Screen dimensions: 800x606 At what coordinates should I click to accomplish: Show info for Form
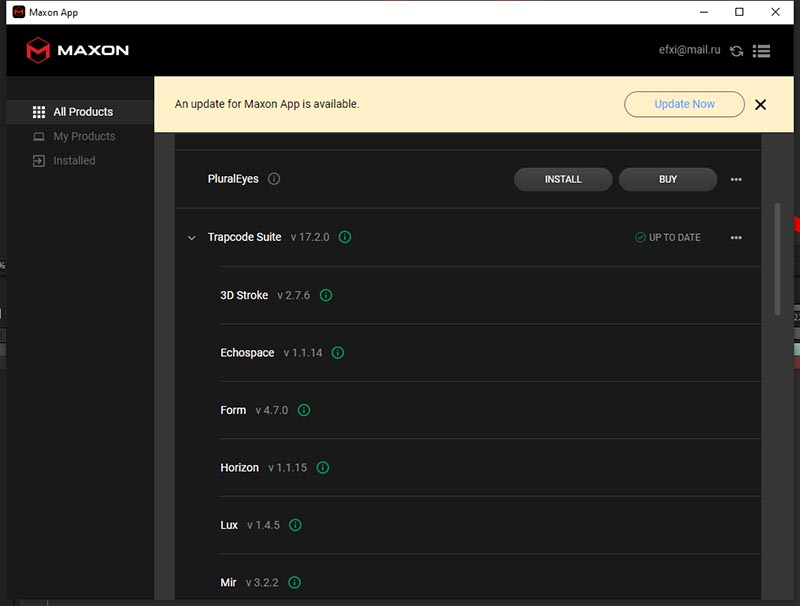304,410
